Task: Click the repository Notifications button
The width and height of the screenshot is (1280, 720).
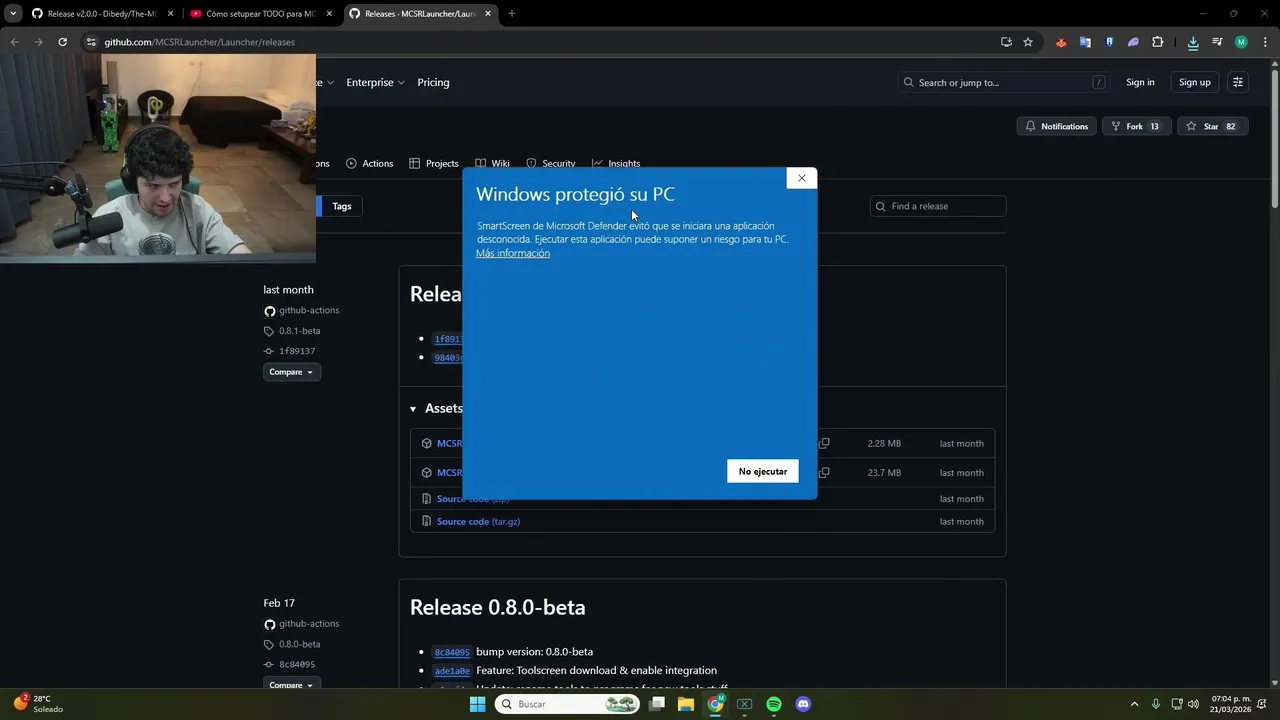Action: [x=1056, y=126]
